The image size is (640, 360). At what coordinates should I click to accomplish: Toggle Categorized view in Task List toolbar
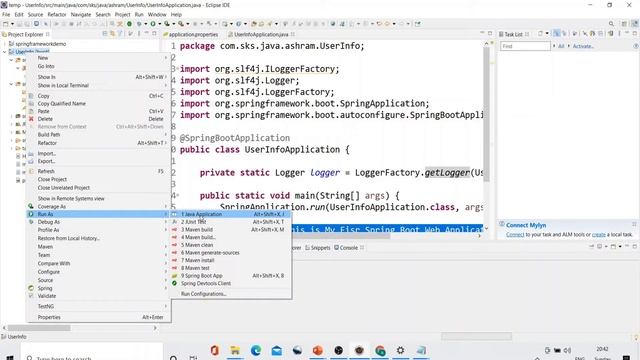tap(557, 33)
